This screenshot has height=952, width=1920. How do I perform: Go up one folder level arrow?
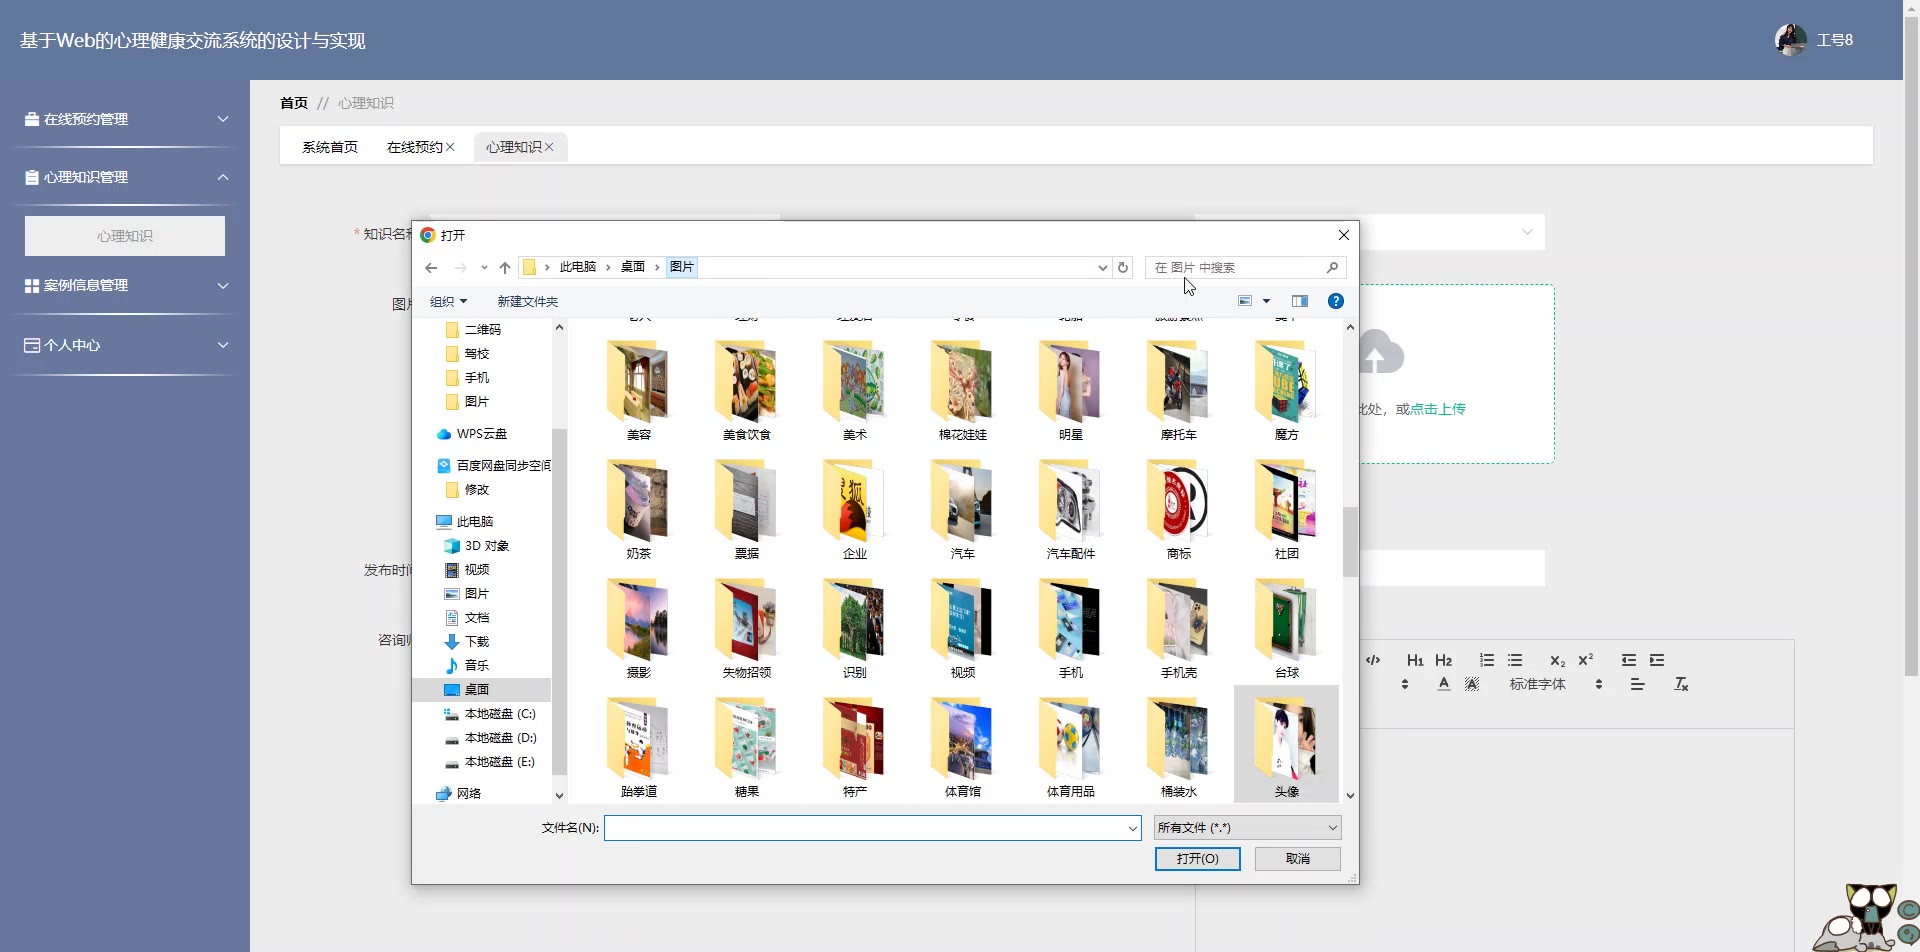[x=505, y=267]
